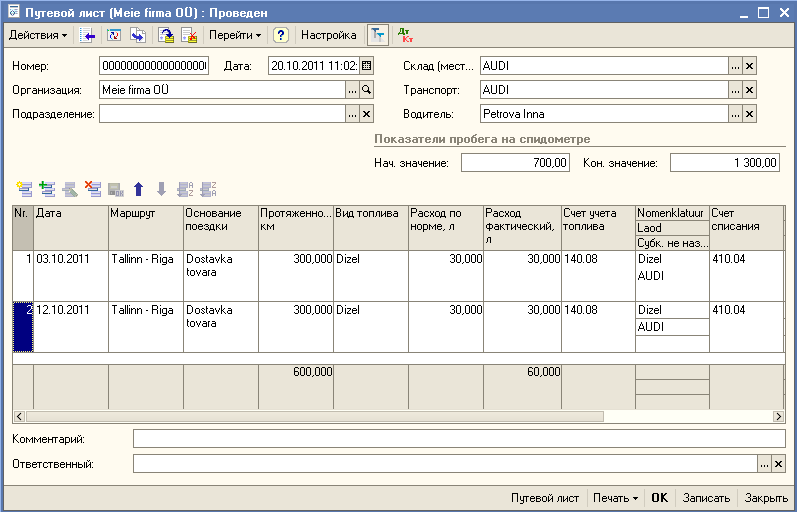Click the Настройка toolbar item
The image size is (797, 512).
point(329,35)
